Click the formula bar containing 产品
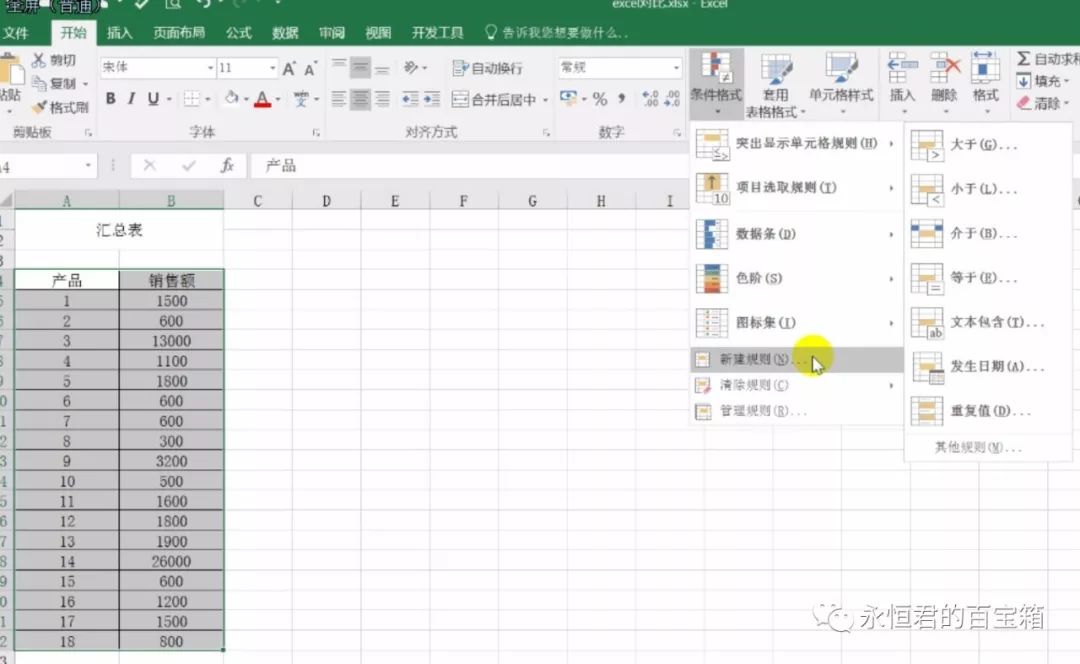 point(470,165)
